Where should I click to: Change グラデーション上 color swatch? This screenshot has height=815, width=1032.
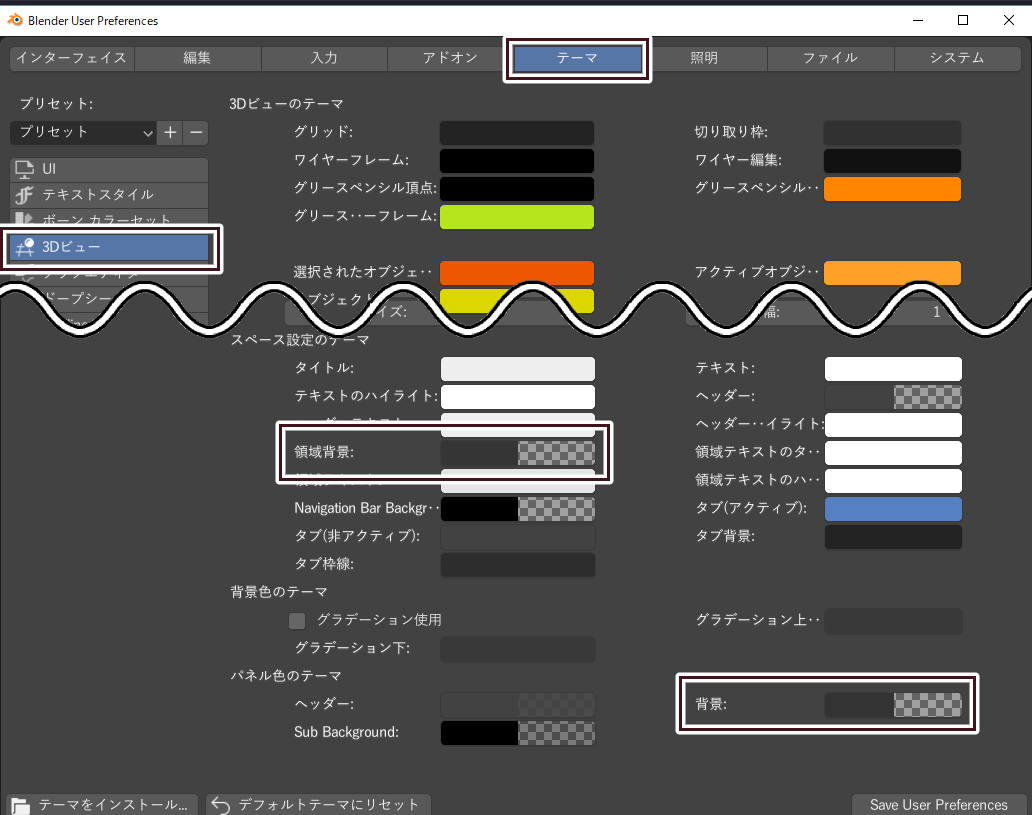[x=893, y=621]
